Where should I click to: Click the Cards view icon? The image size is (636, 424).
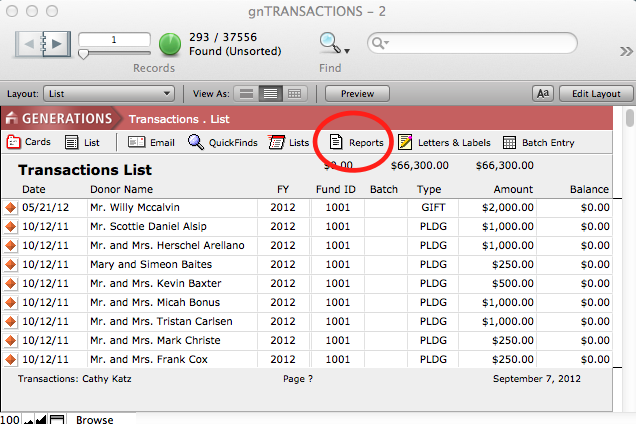tap(14, 143)
